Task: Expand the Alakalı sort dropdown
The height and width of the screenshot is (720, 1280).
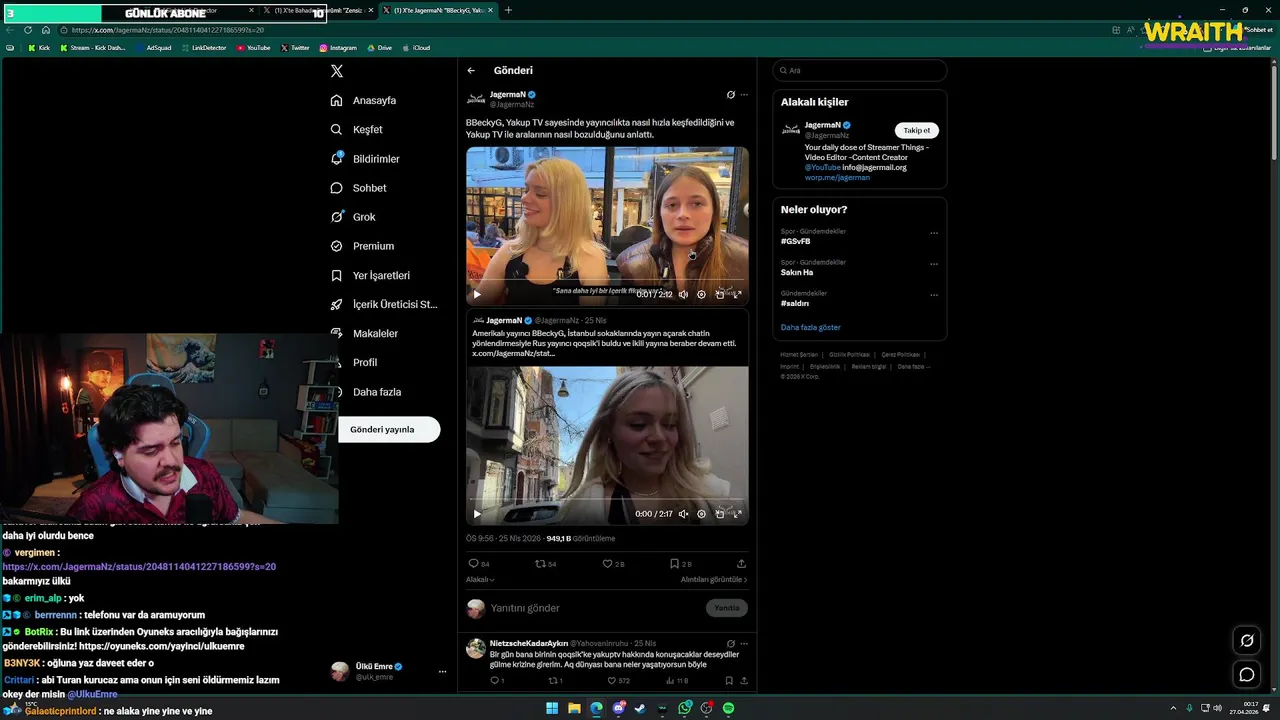Action: pos(480,580)
